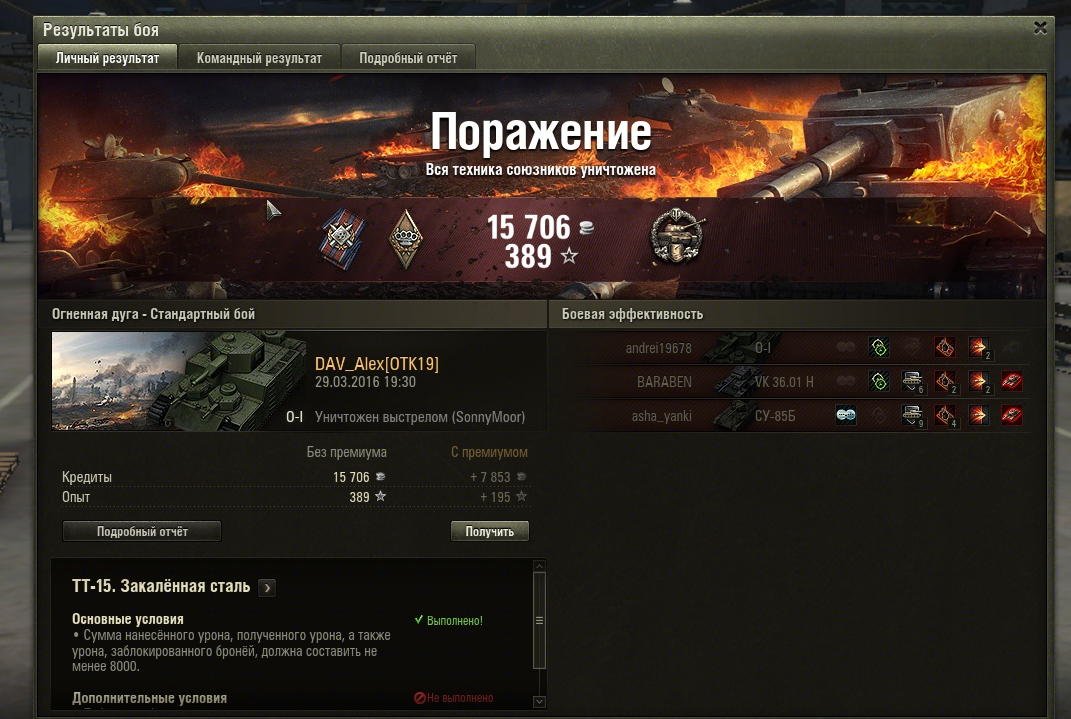
Task: Click the destroyed tank icon in BARABEN row
Action: coord(1012,381)
